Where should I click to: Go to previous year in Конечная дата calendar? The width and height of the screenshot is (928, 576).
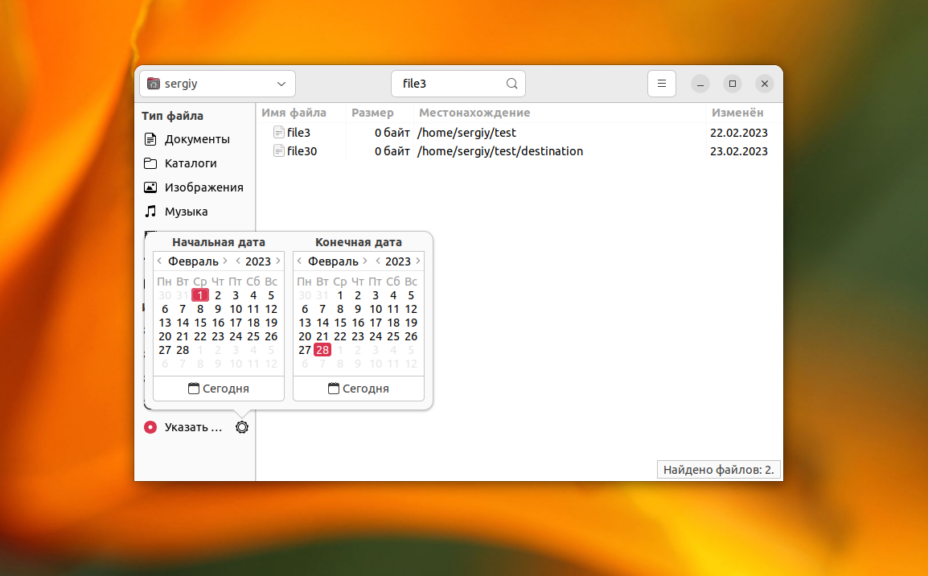click(x=378, y=261)
